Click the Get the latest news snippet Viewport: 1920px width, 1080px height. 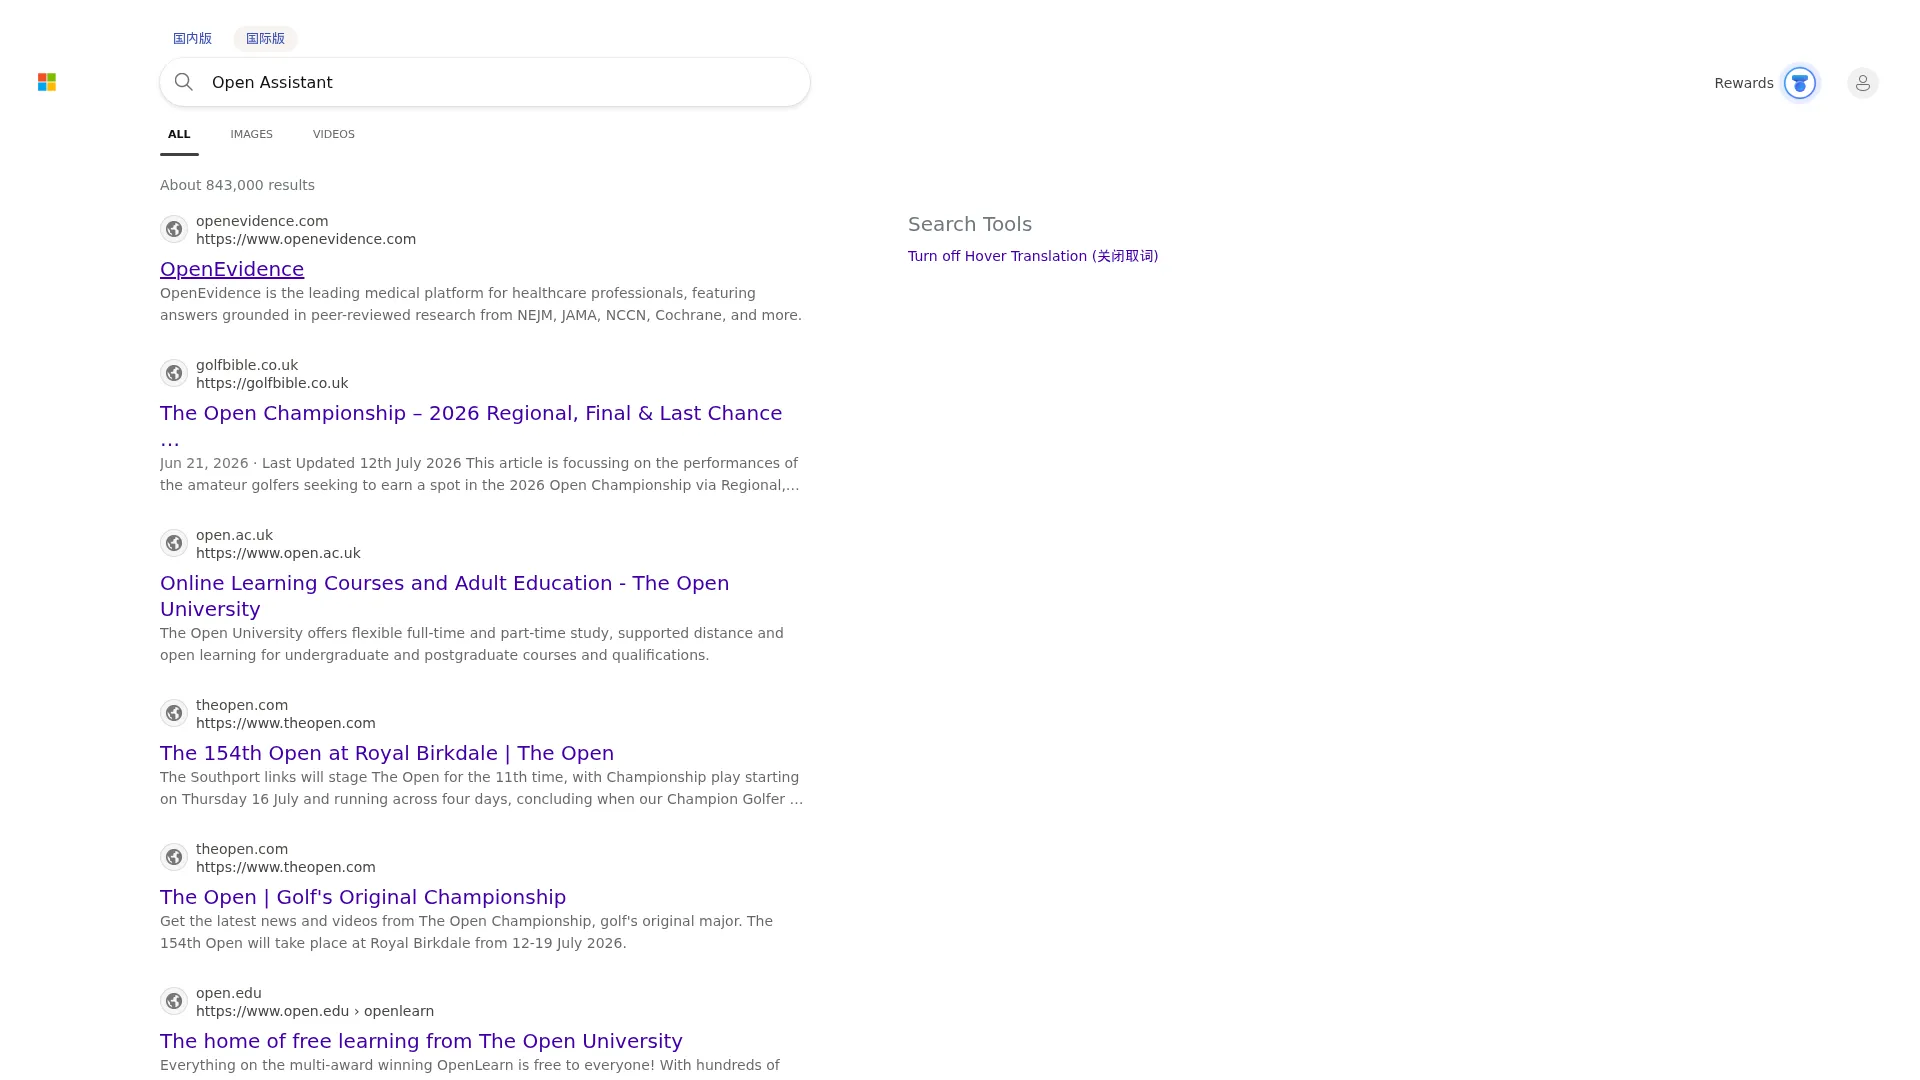466,932
